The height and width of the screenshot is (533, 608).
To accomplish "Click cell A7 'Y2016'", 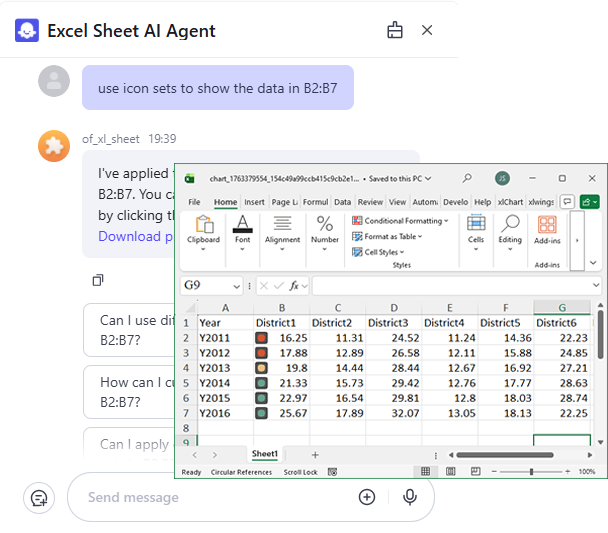I will click(x=225, y=413).
